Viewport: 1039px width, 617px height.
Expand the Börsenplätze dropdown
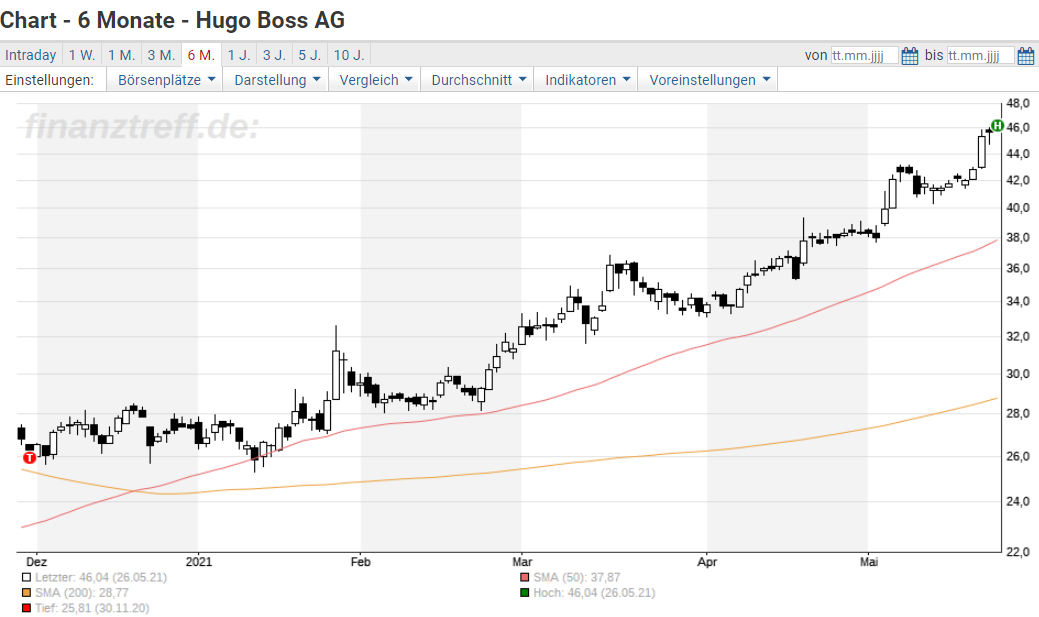166,80
